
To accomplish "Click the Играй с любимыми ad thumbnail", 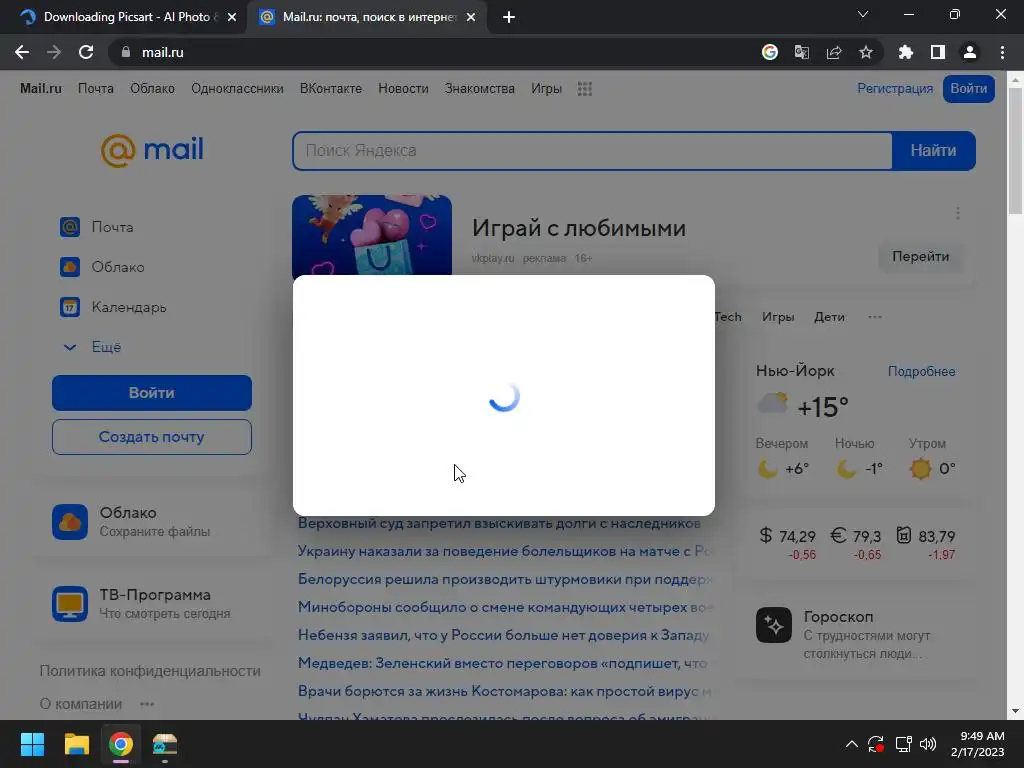I will tap(372, 235).
